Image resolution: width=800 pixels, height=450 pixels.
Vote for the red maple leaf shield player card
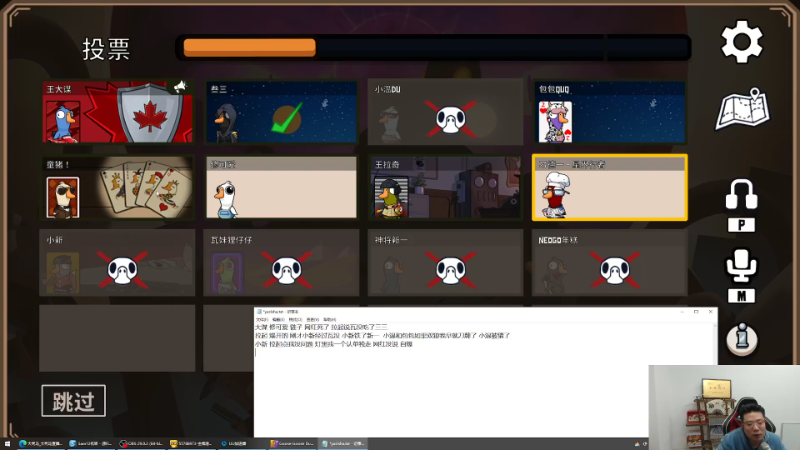click(x=117, y=112)
